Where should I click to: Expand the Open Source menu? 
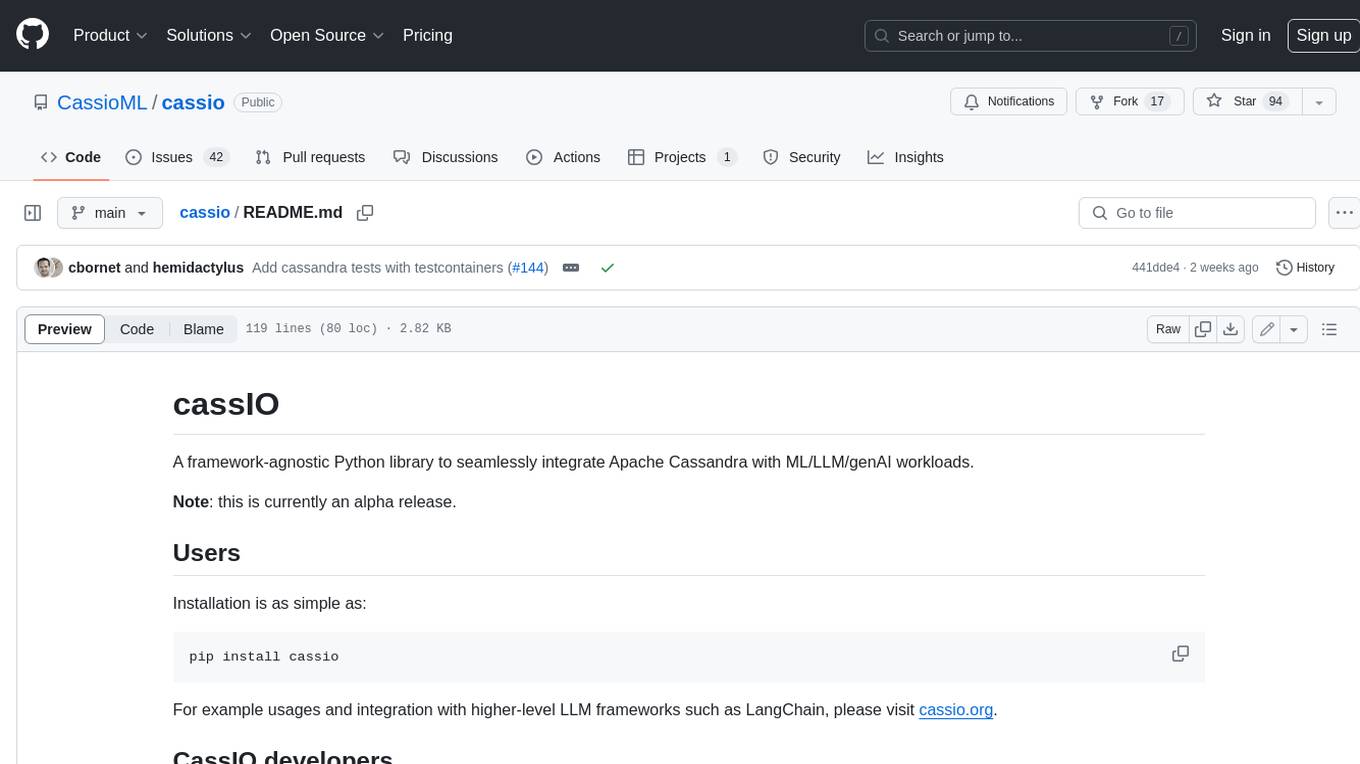pos(327,35)
